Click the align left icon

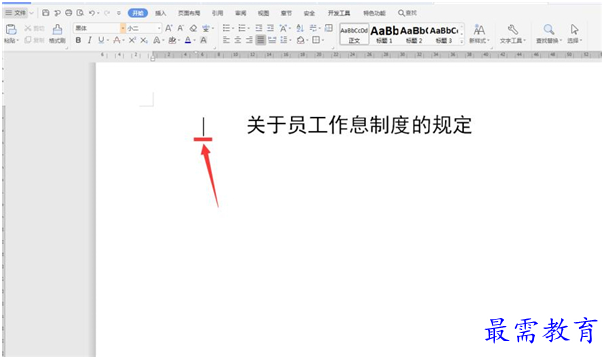click(226, 40)
